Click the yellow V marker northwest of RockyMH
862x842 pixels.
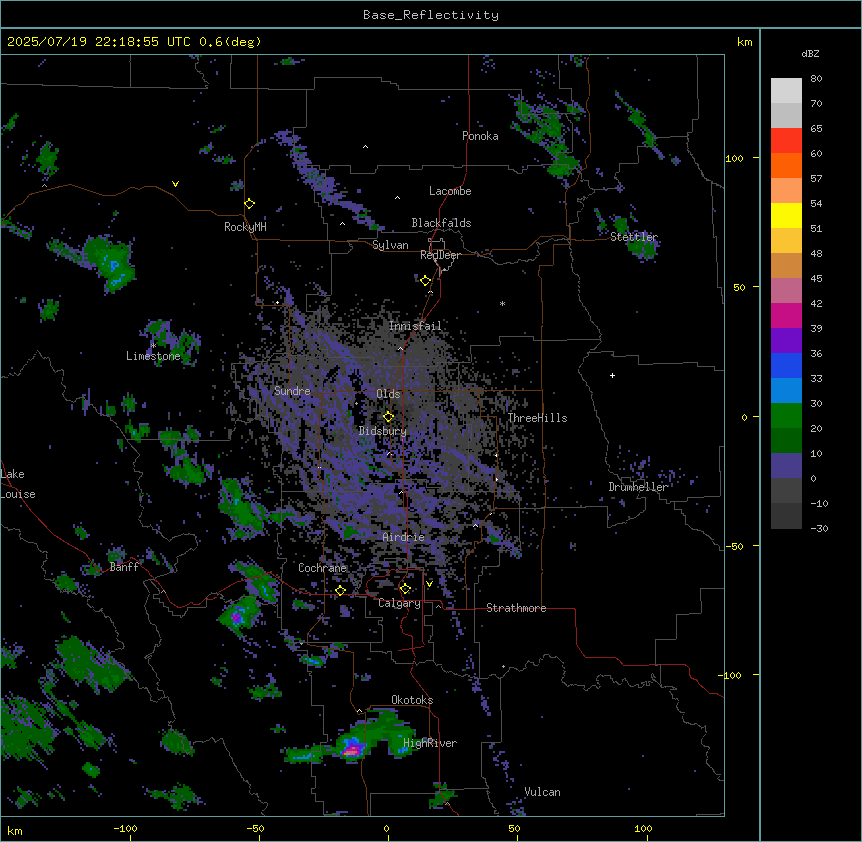click(175, 184)
